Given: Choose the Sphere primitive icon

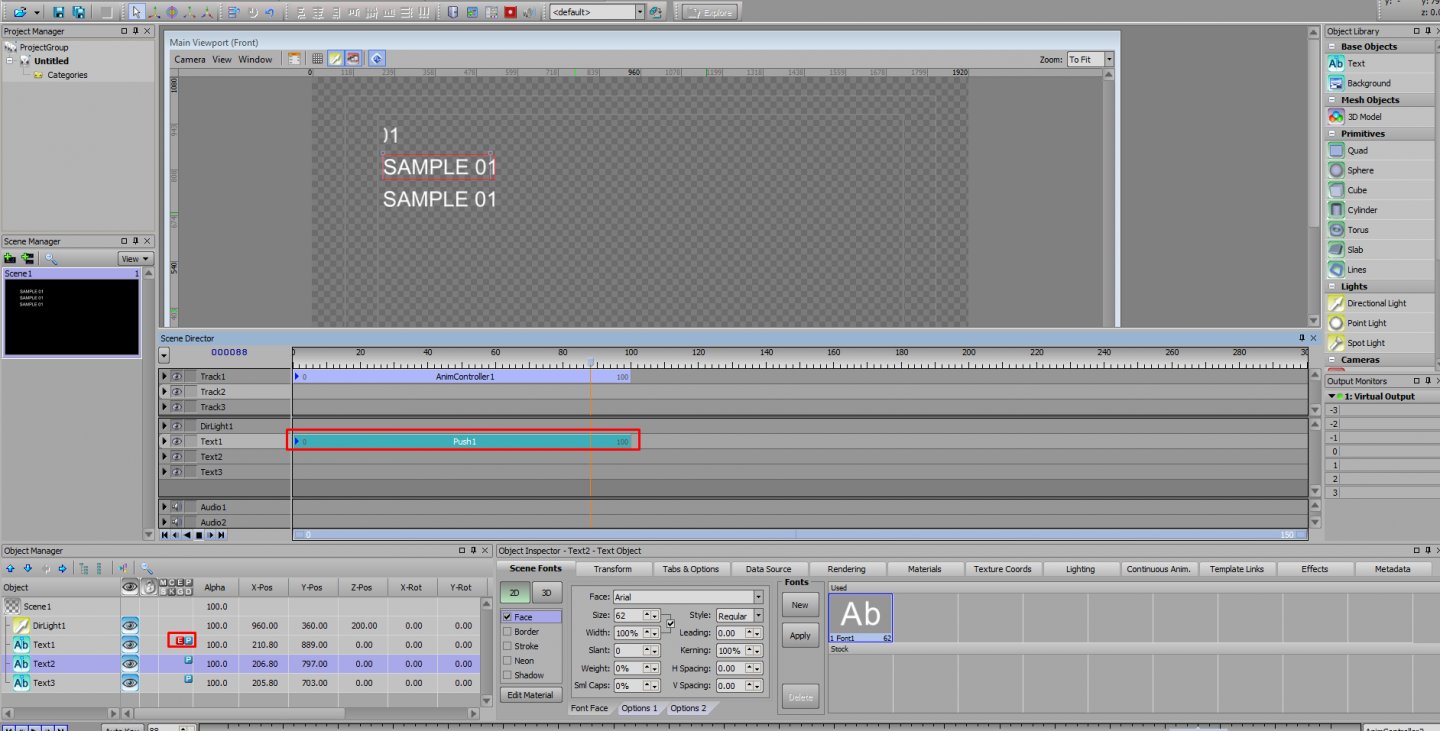Looking at the screenshot, I should click(1336, 170).
